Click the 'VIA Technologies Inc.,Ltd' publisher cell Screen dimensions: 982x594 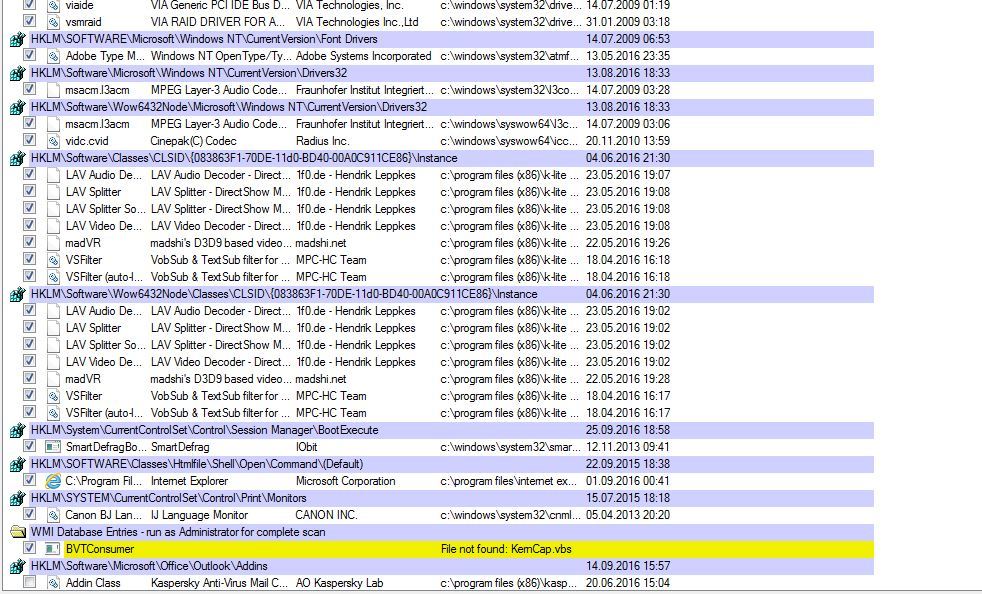(357, 22)
